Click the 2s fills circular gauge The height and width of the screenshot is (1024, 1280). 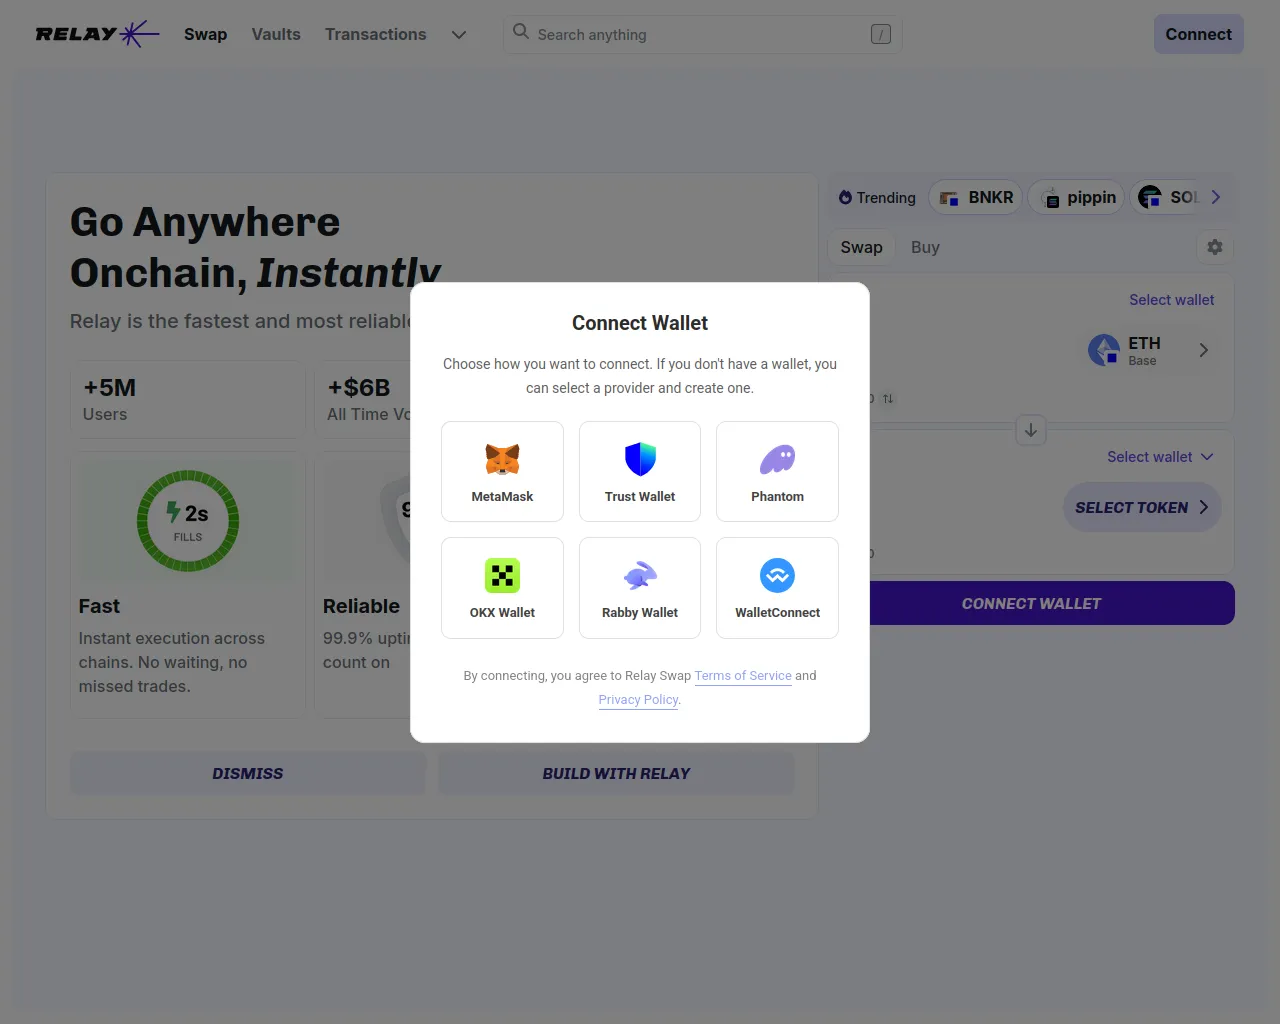[188, 521]
